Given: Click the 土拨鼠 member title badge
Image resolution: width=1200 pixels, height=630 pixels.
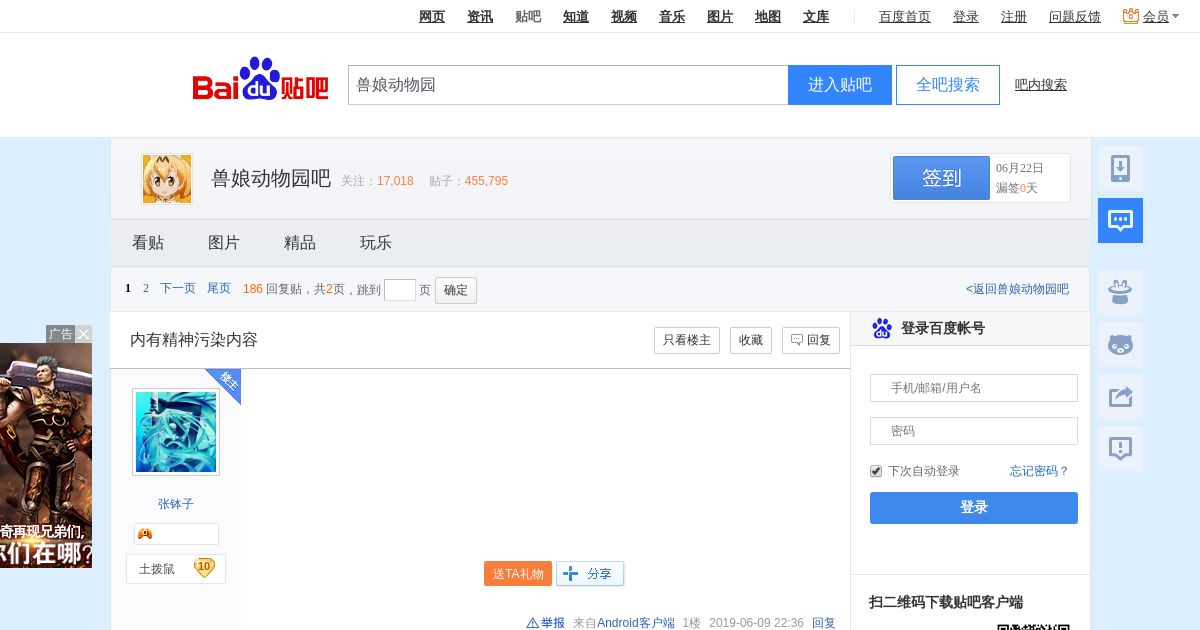Looking at the screenshot, I should click(176, 569).
